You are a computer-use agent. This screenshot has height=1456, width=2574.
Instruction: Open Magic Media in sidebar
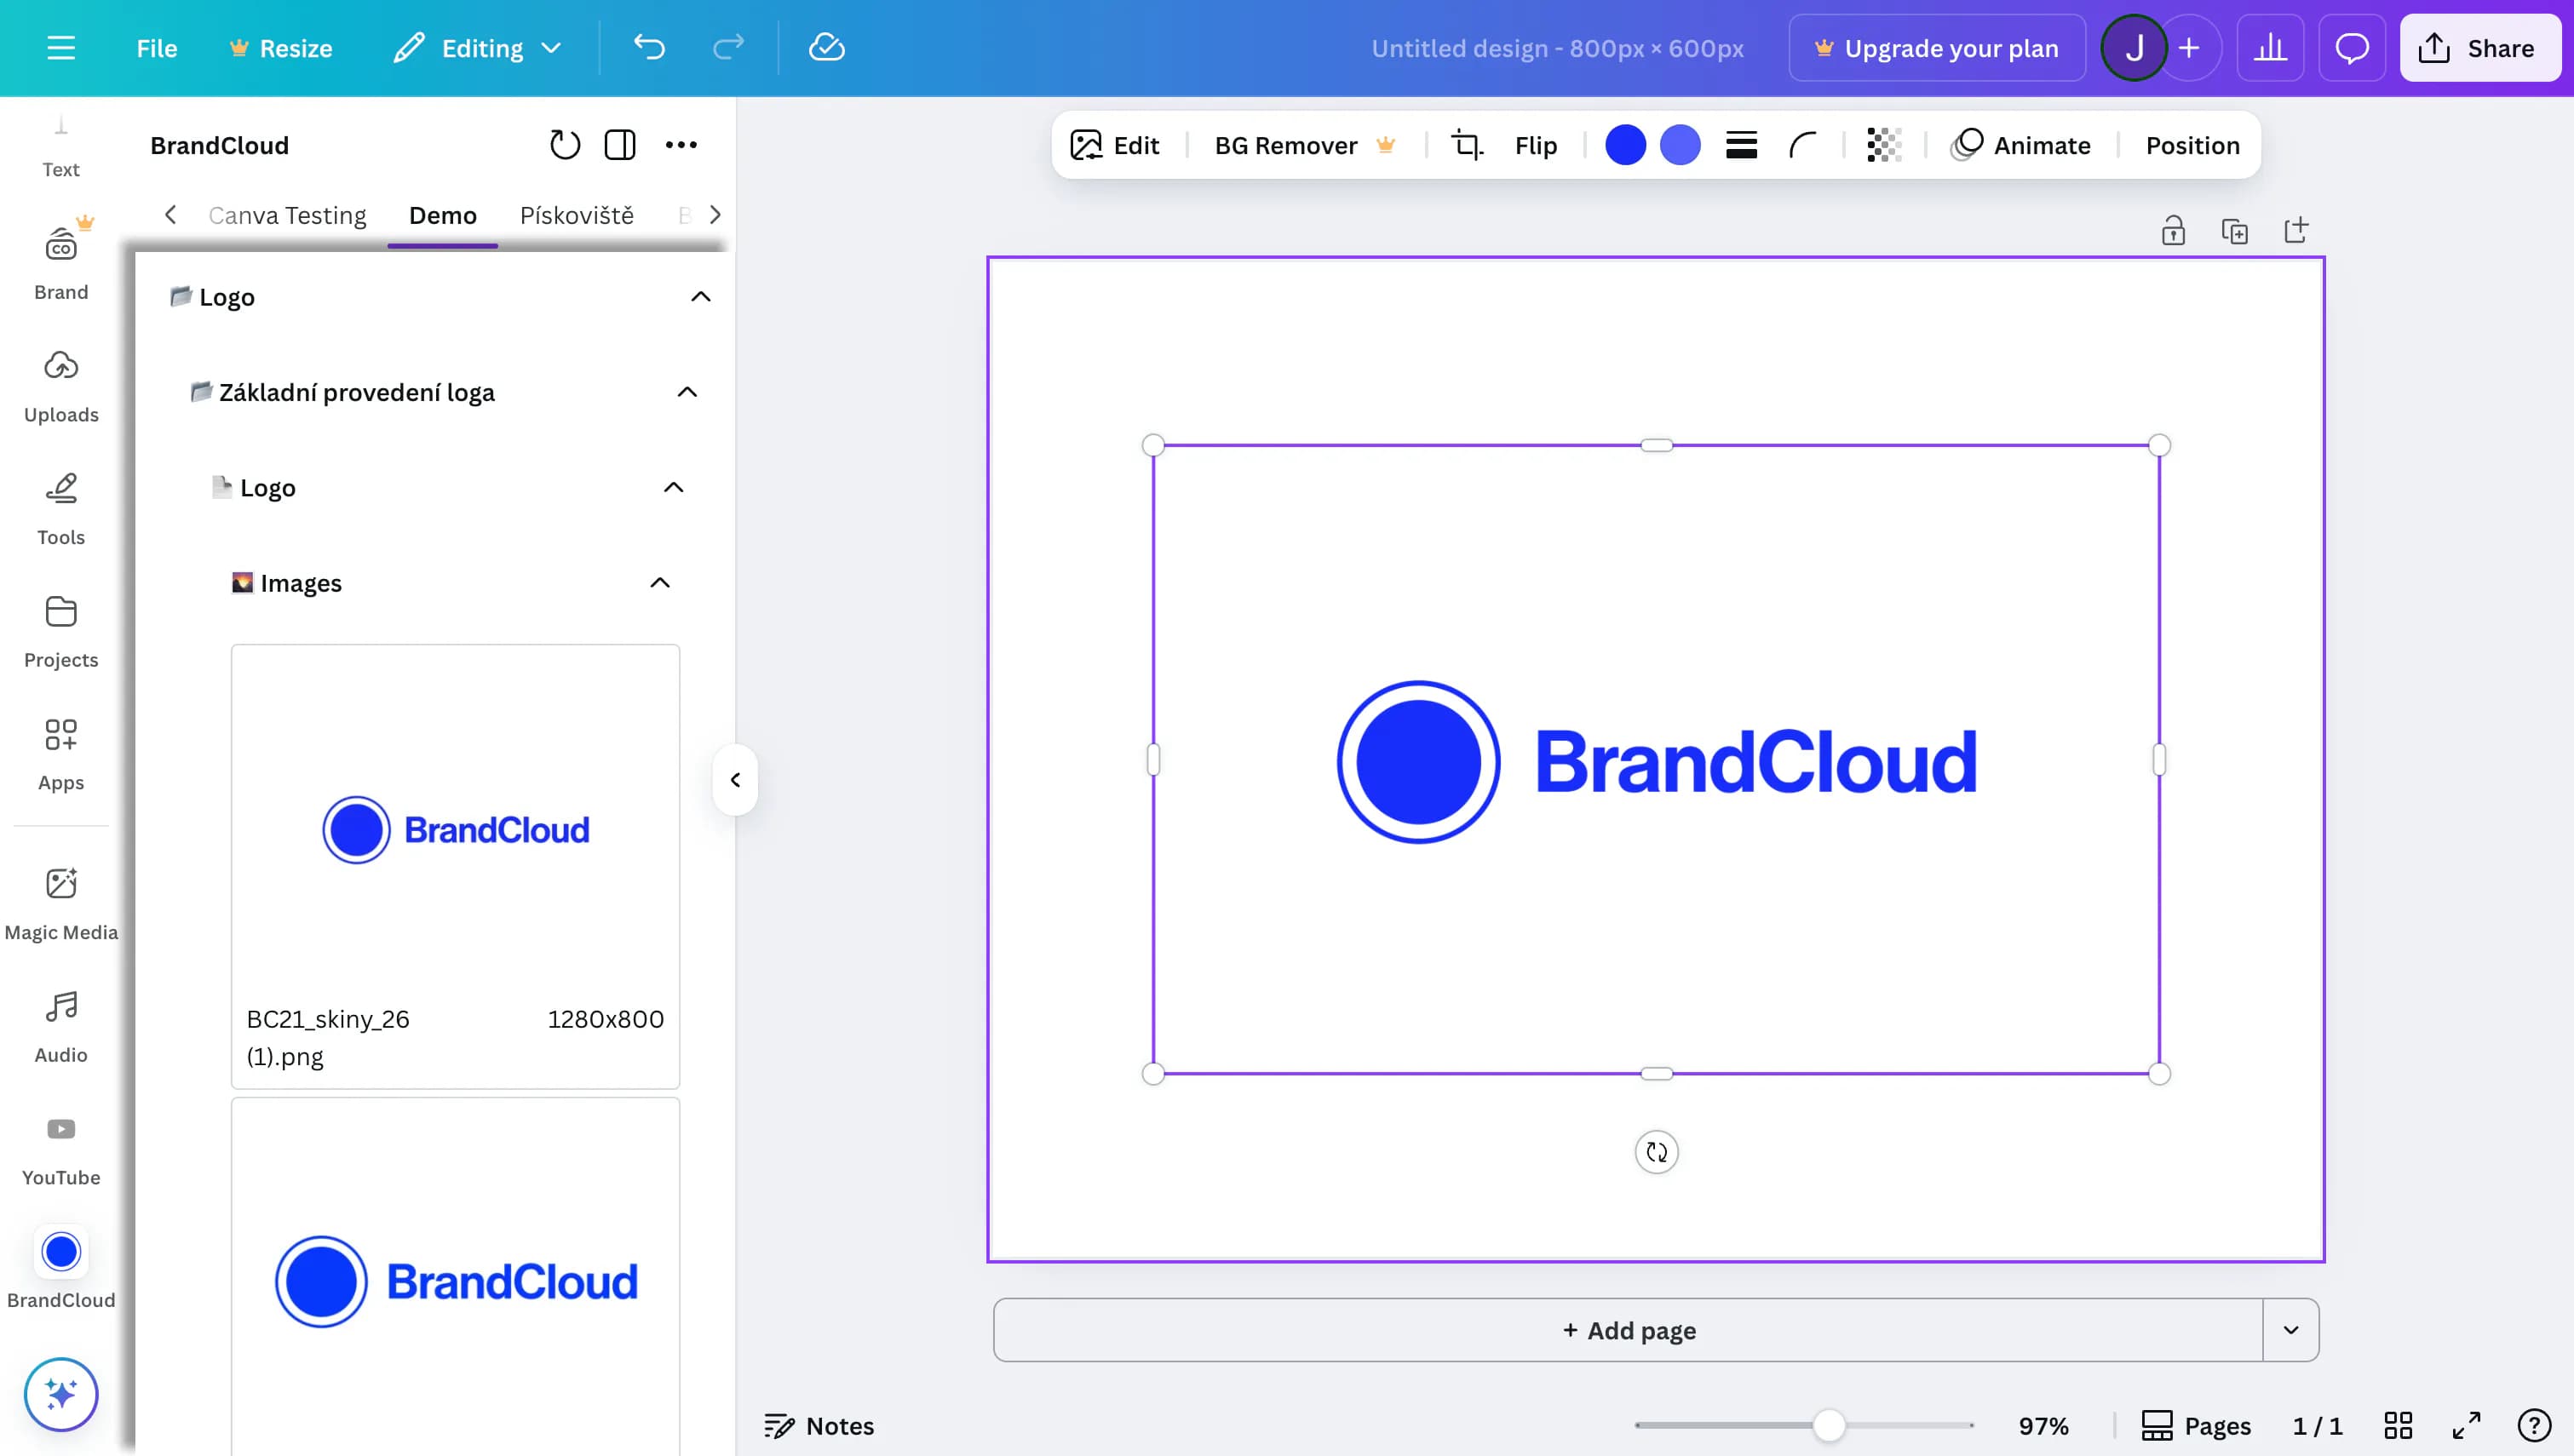pos(61,903)
